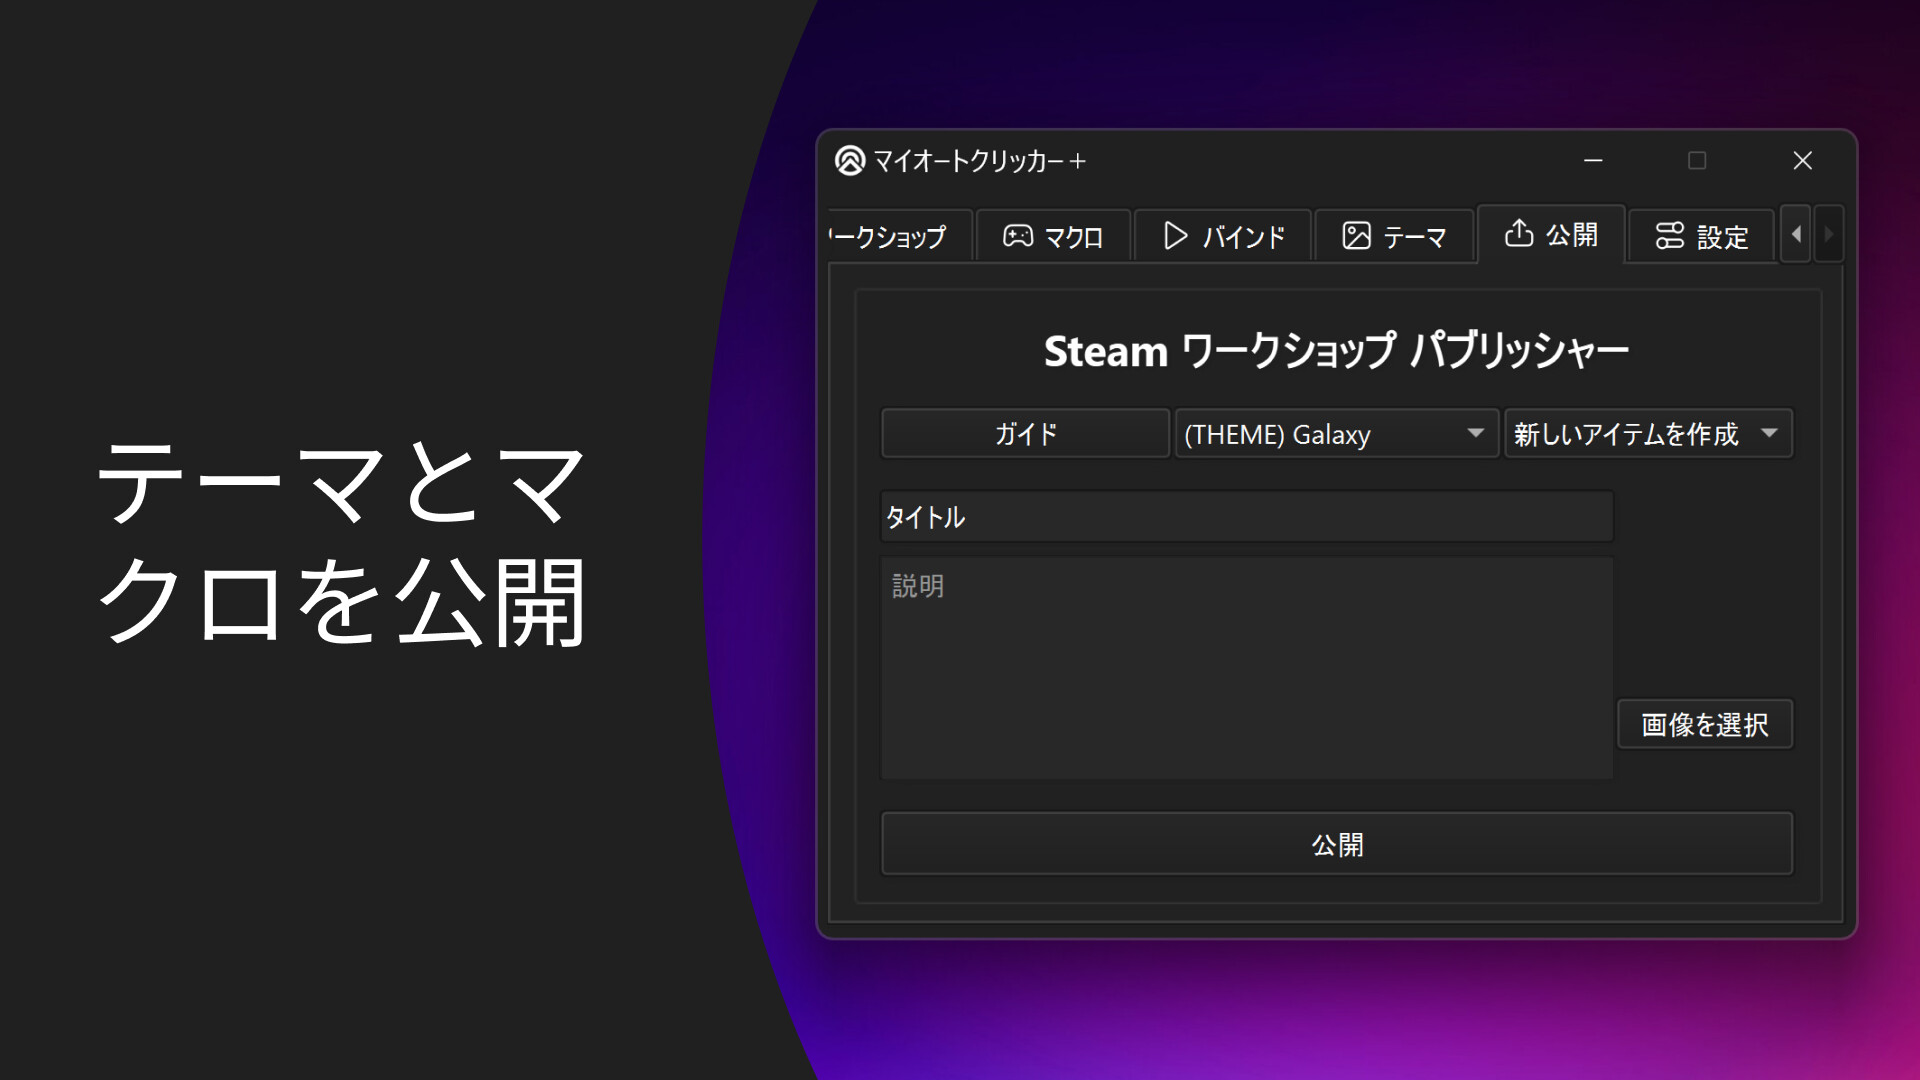Click the arrow of the Galaxy combo box
Image resolution: width=1920 pixels, height=1080 pixels.
coord(1475,434)
